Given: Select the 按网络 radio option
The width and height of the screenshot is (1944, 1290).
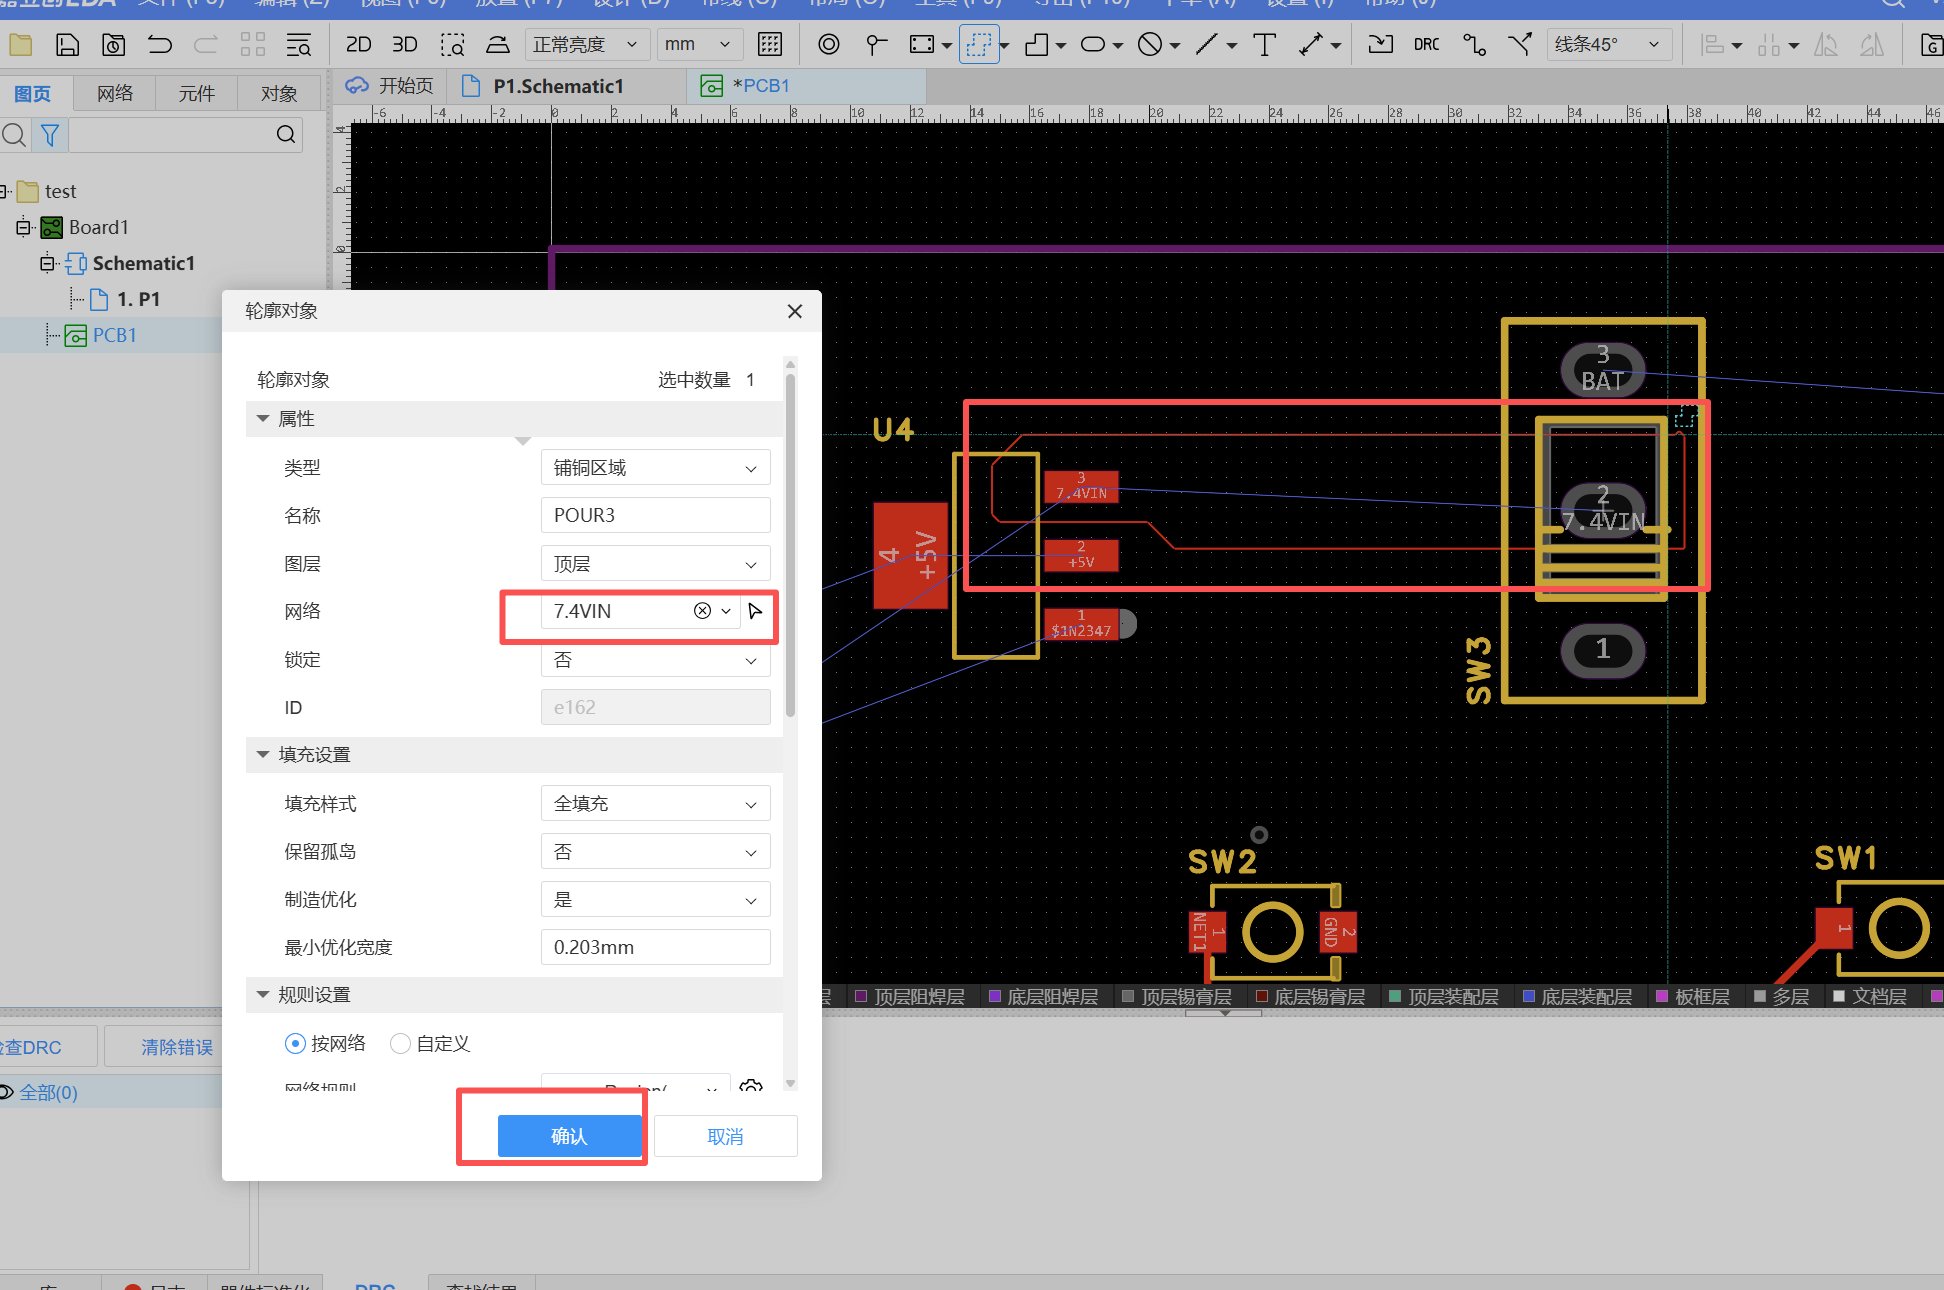Looking at the screenshot, I should coord(295,1043).
